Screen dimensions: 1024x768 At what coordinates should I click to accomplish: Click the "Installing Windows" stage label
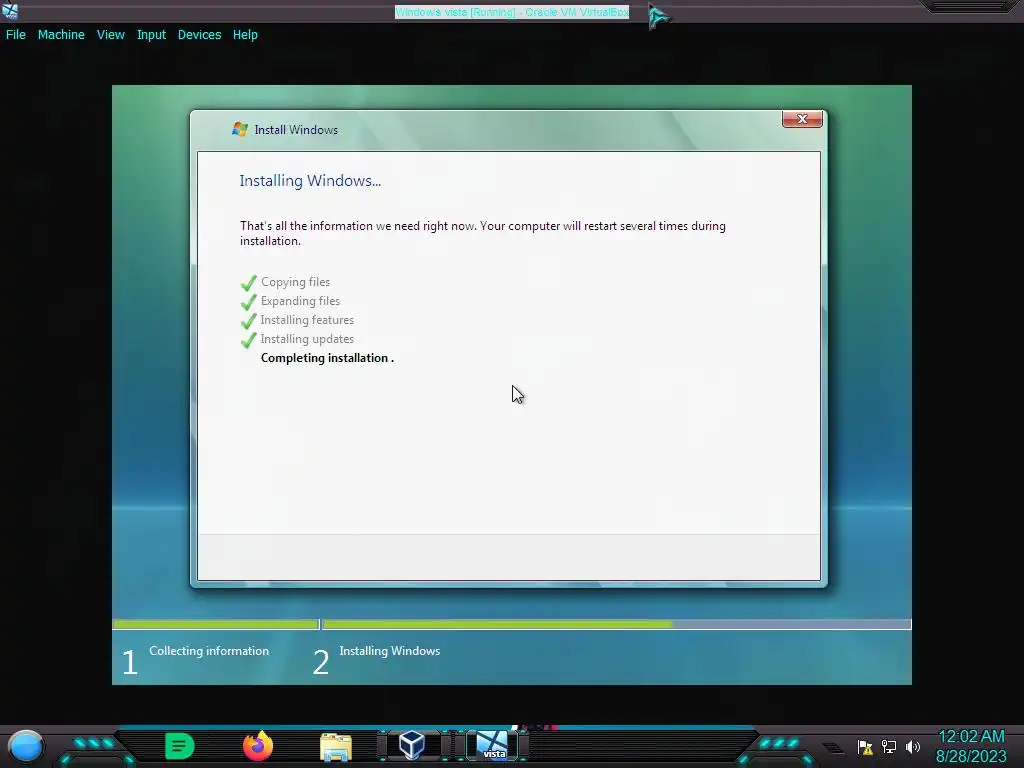pos(390,651)
